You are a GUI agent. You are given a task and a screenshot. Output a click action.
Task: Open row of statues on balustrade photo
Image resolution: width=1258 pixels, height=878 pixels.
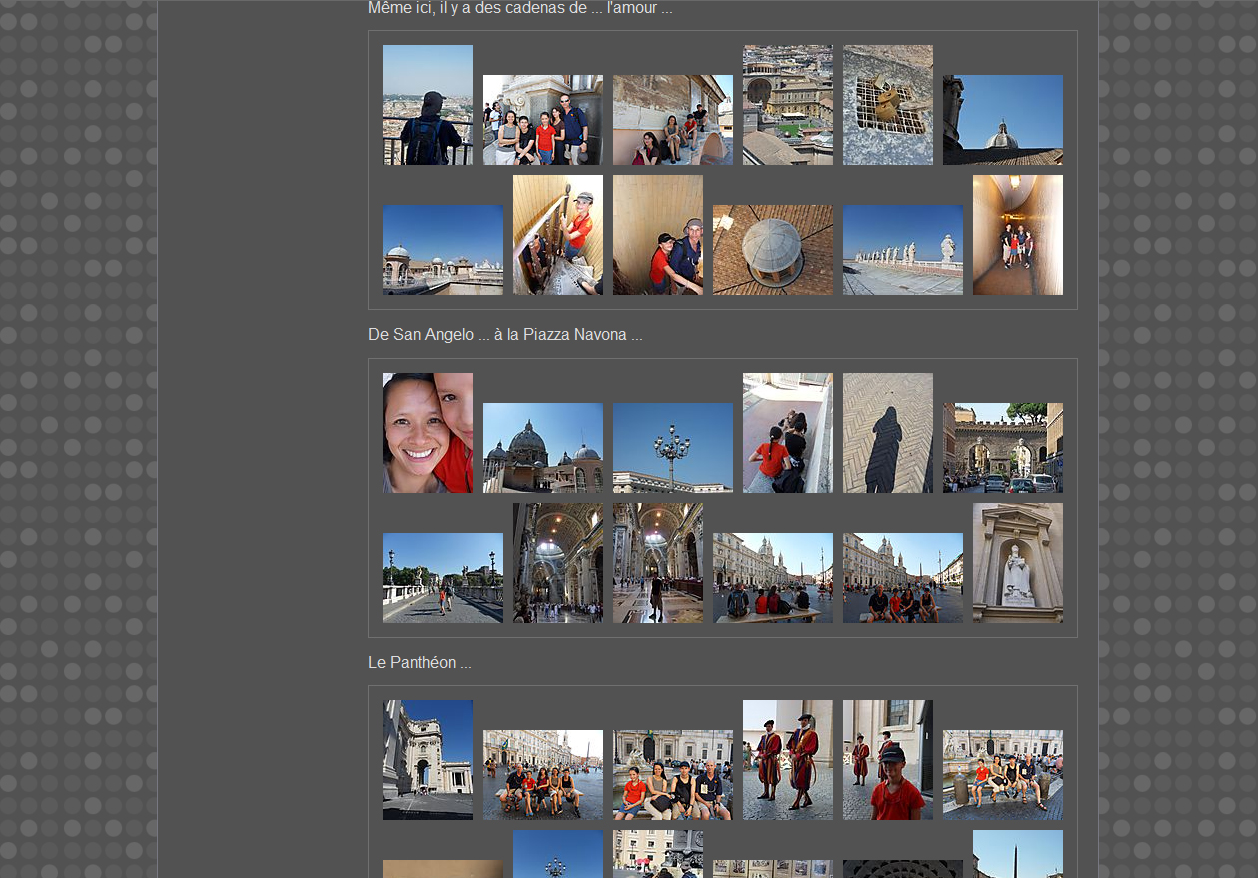click(902, 250)
